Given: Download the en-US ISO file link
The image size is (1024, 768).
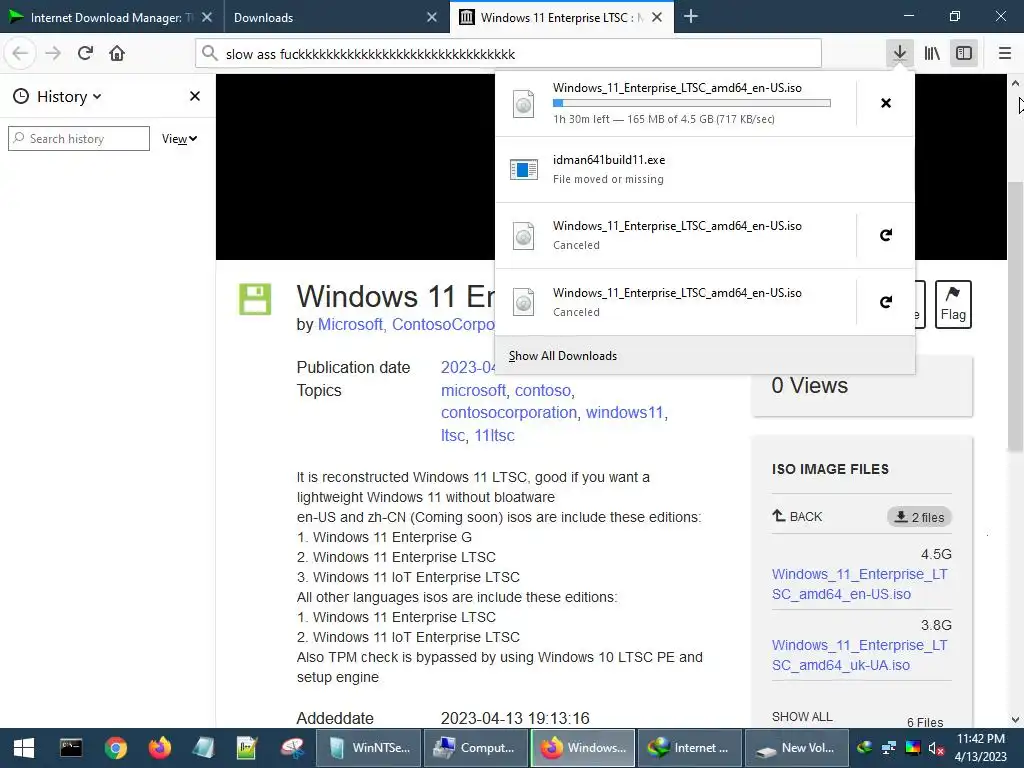Looking at the screenshot, I should (859, 584).
